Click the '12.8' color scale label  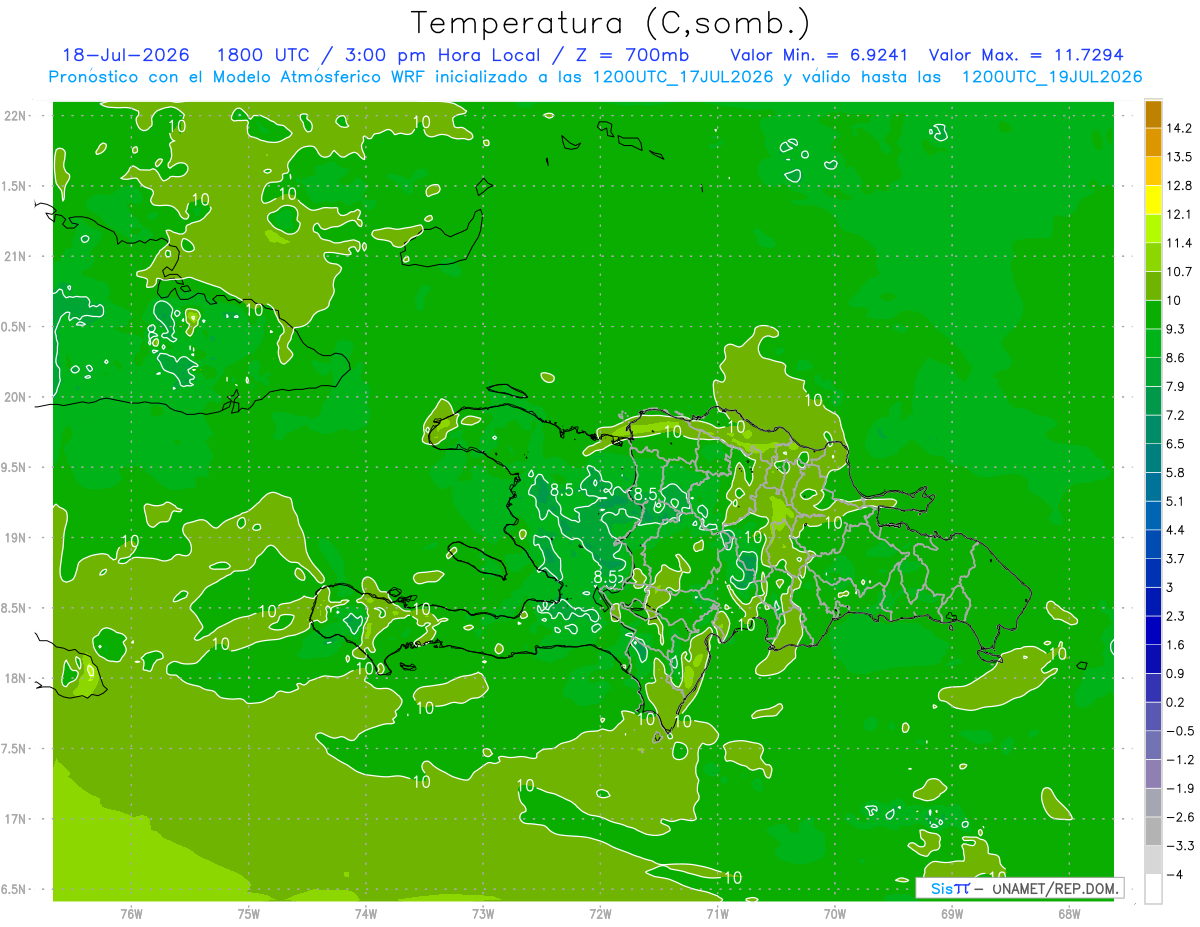coord(1181,186)
